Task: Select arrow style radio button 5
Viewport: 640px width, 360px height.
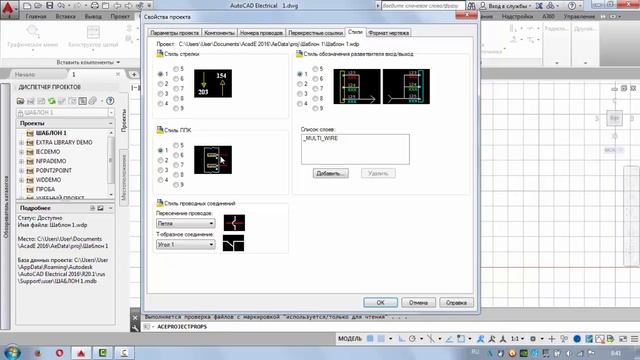Action: pyautogui.click(x=176, y=69)
